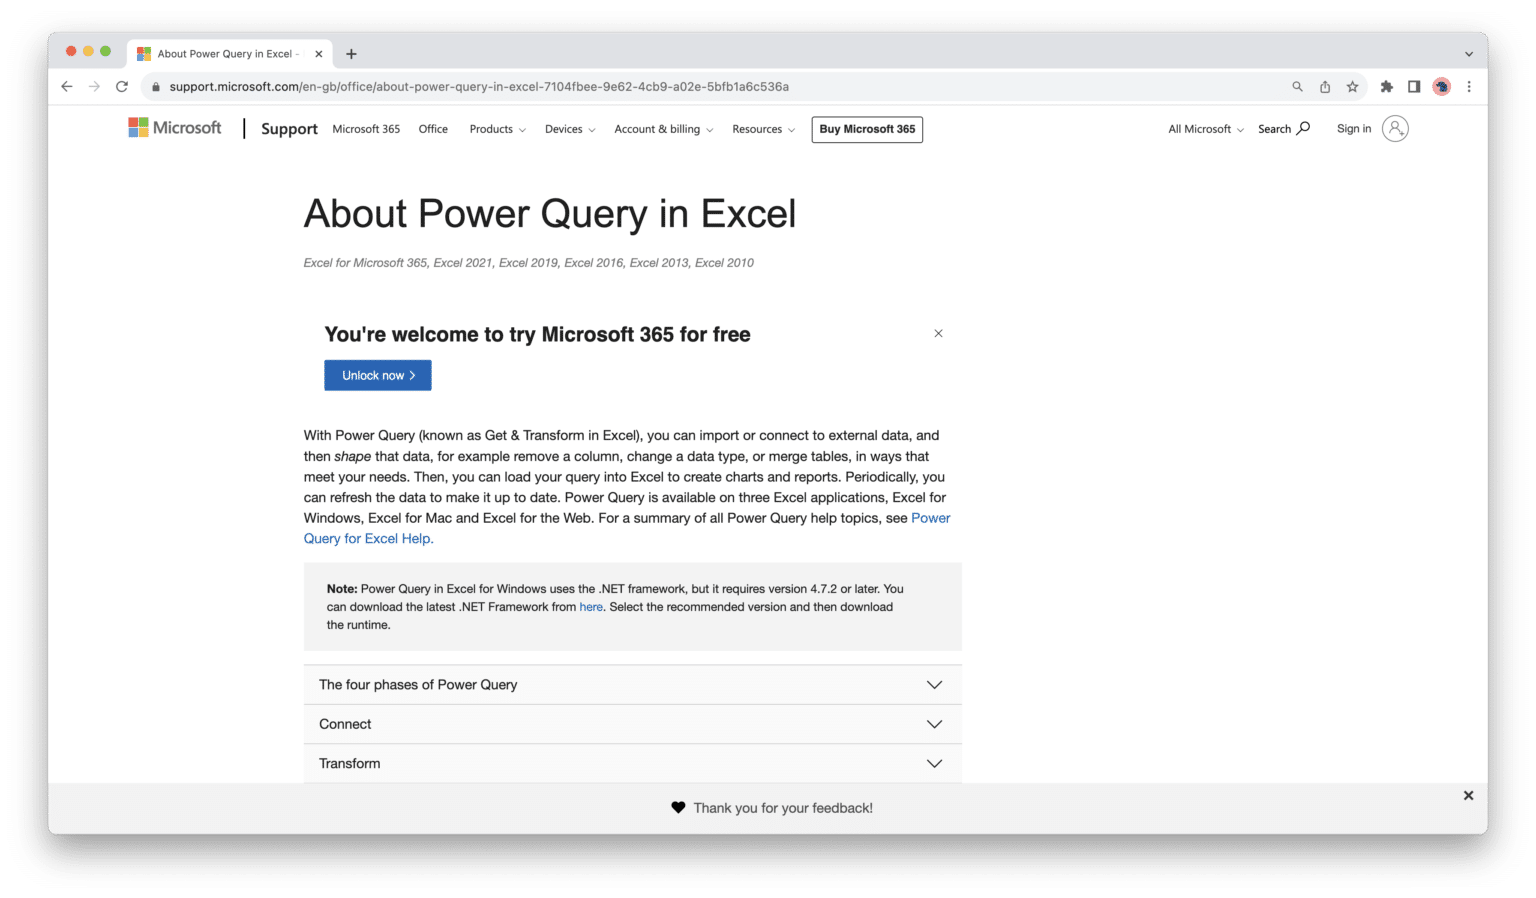The width and height of the screenshot is (1536, 898).
Task: Open the share icon next to the address bar
Action: (1324, 86)
